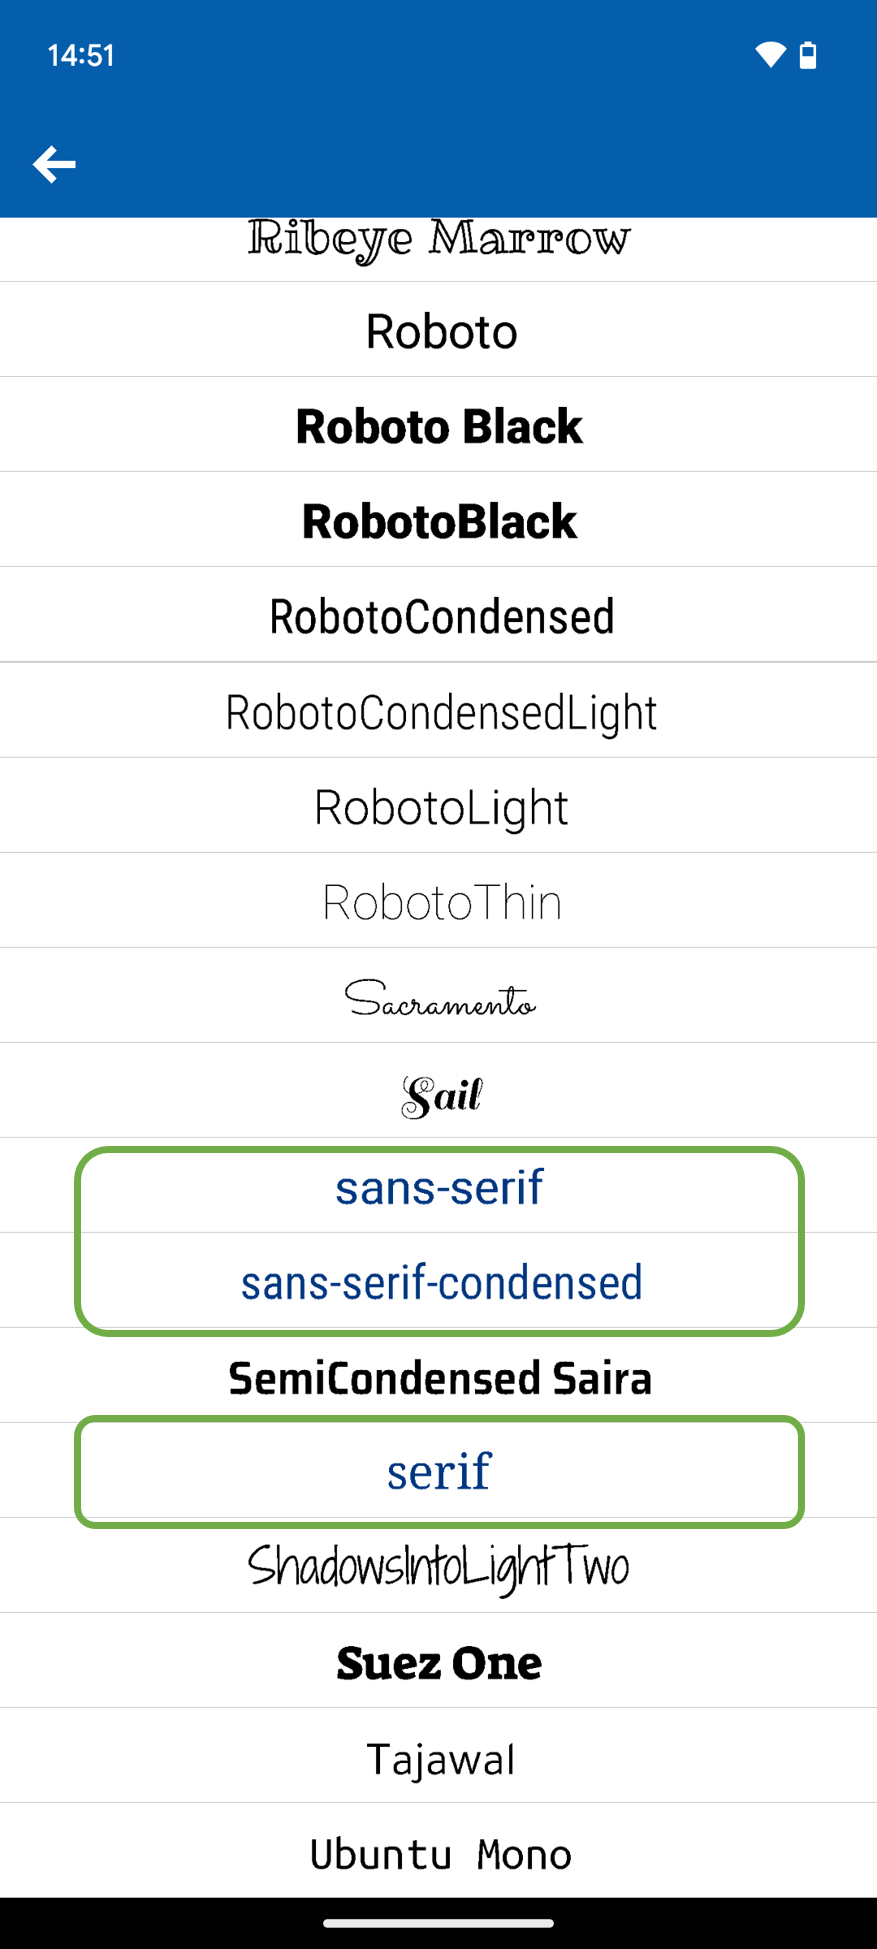Select the sans-serif-condensed font
877x1949 pixels.
[441, 1283]
